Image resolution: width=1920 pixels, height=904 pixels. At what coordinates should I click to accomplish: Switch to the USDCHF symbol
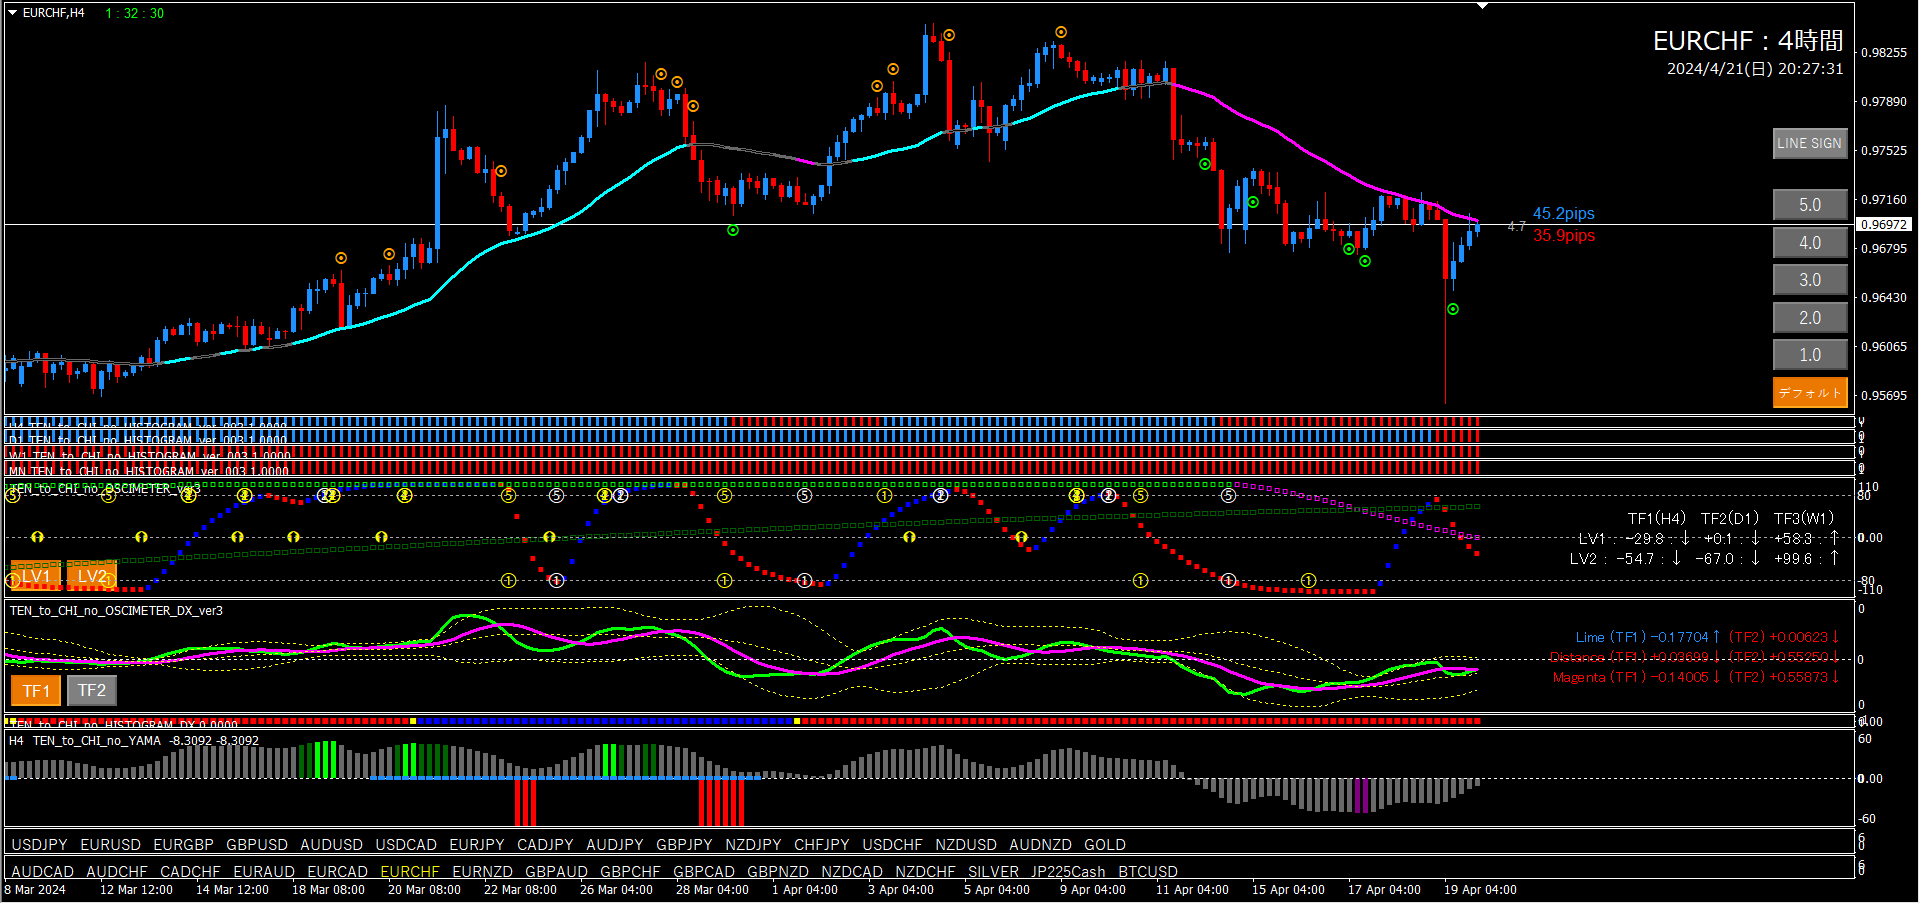893,845
